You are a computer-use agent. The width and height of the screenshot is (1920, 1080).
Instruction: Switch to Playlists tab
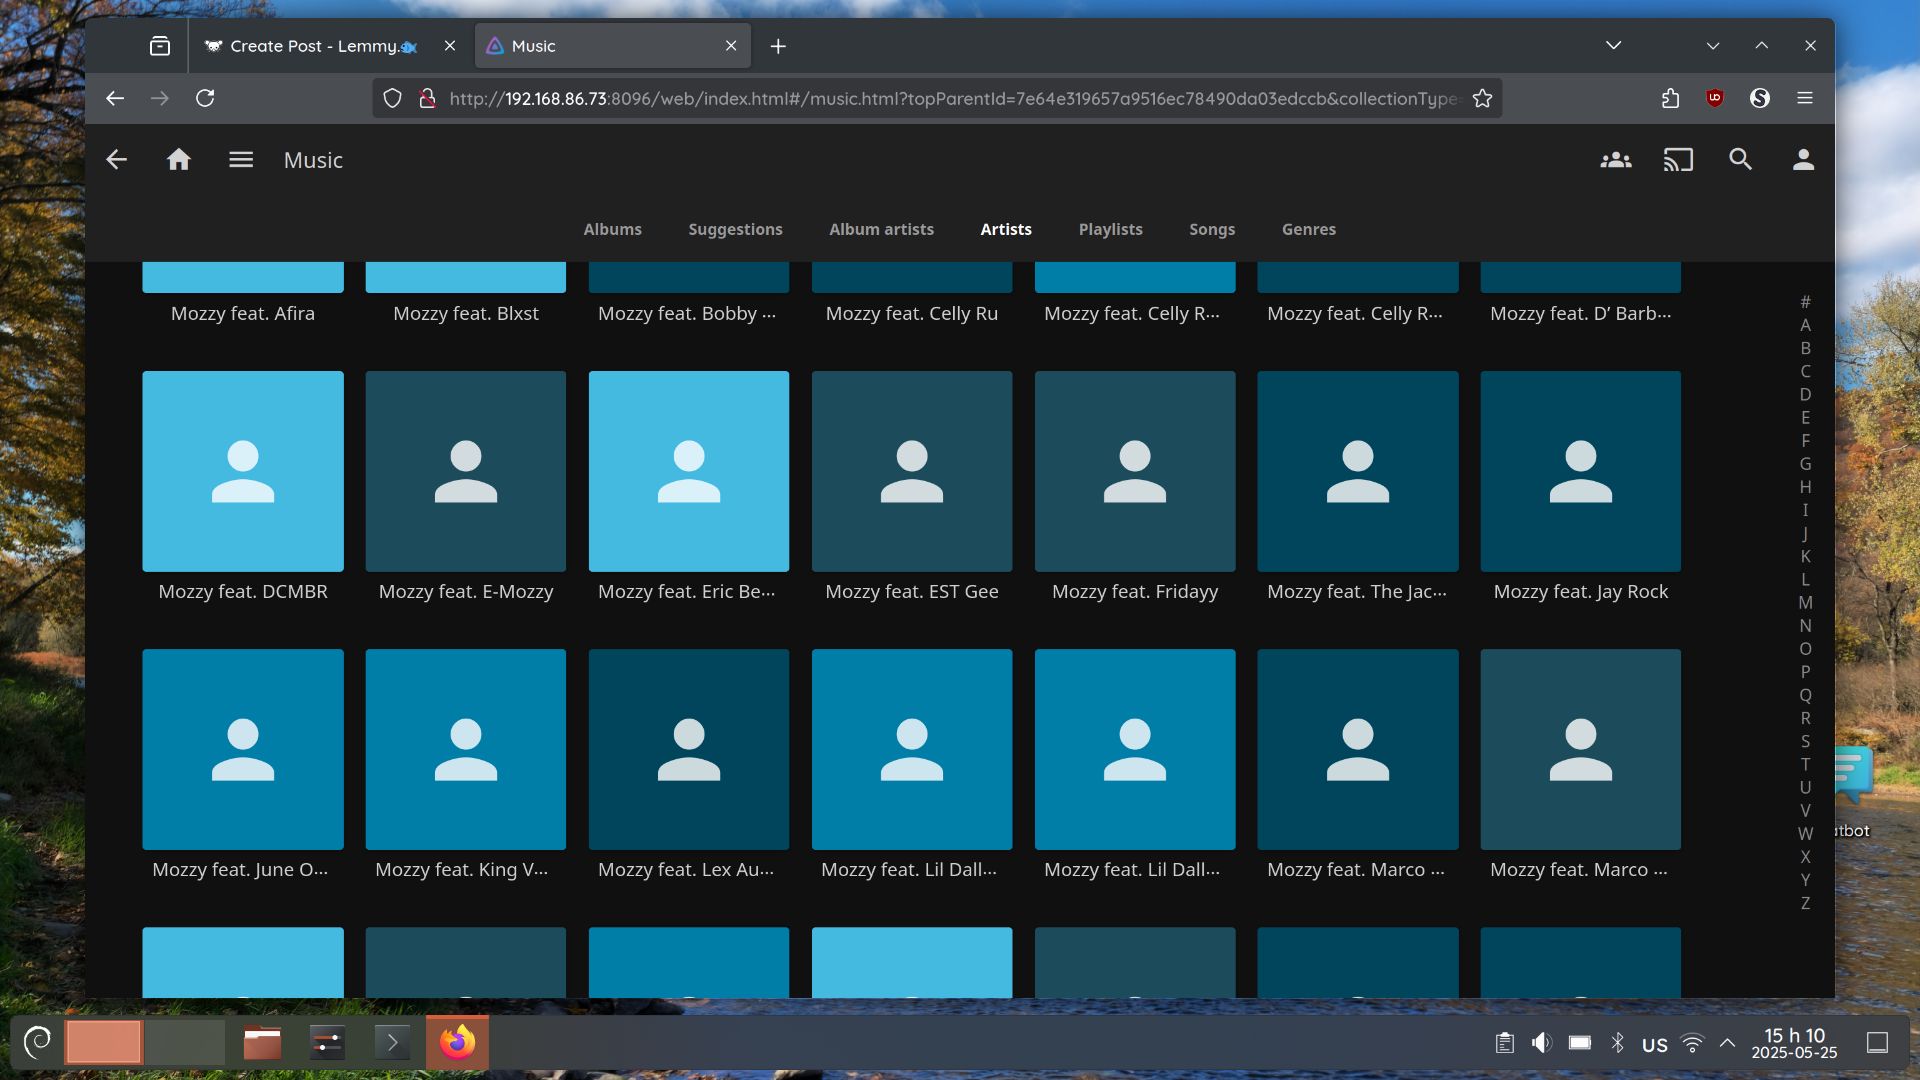point(1110,229)
